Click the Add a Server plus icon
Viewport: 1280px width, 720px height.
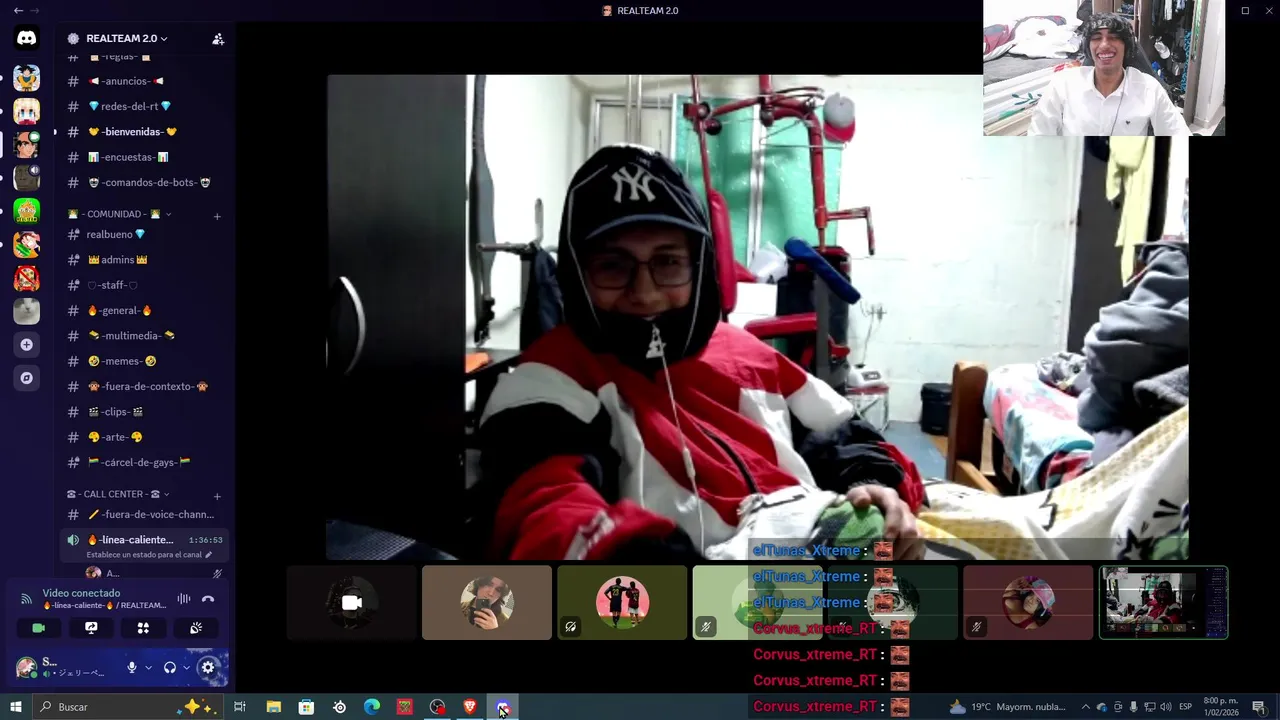coord(27,345)
